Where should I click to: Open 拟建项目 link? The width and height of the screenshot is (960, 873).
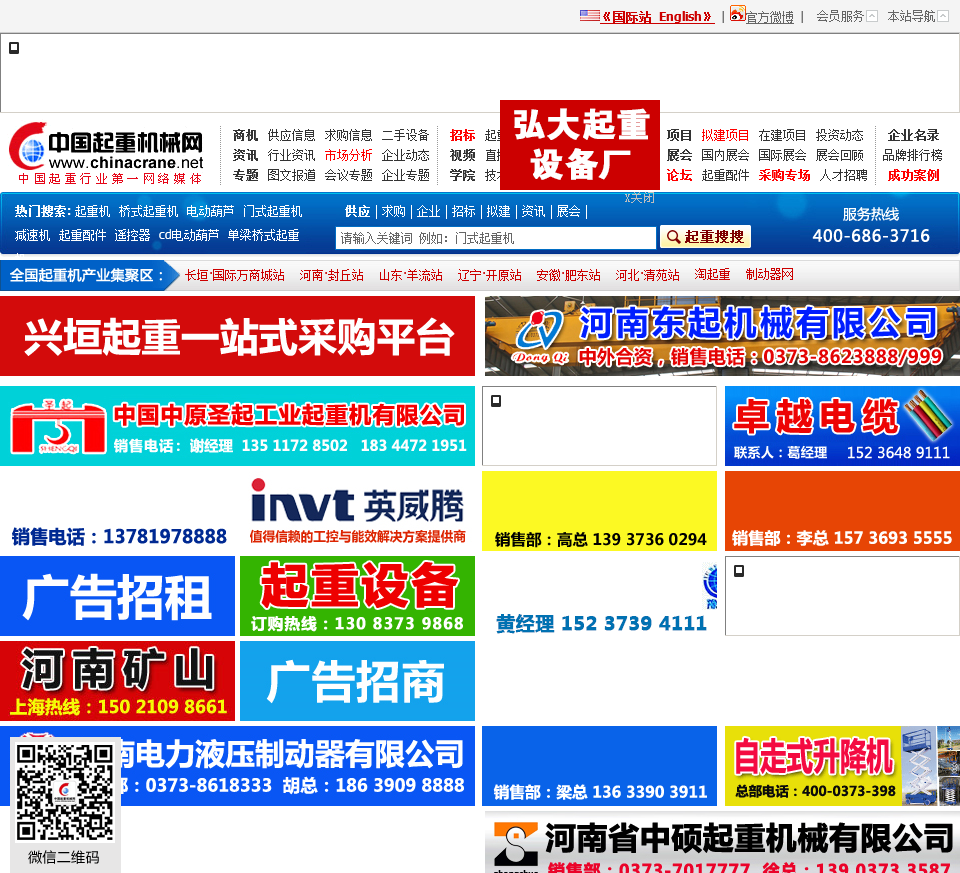point(725,135)
